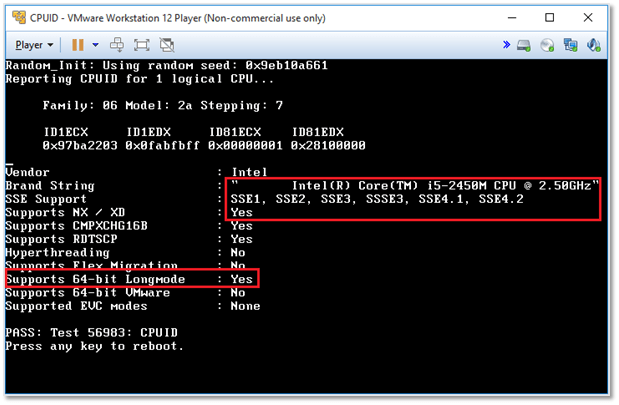Click the SSE Support values text
This screenshot has width=619, height=405.
[x=377, y=199]
